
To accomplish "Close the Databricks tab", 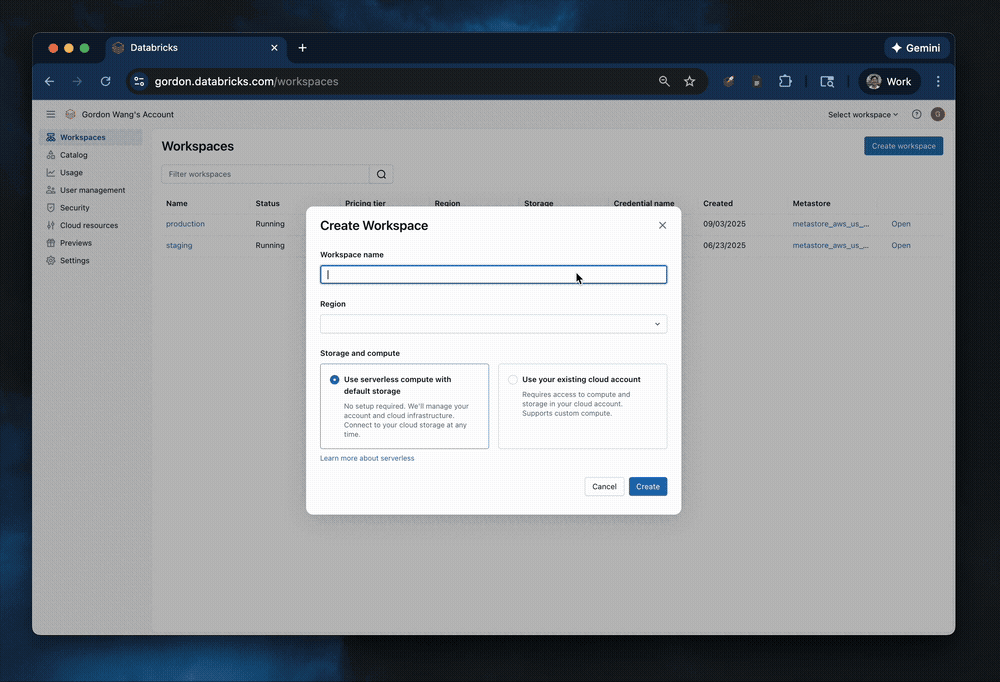I will [274, 48].
